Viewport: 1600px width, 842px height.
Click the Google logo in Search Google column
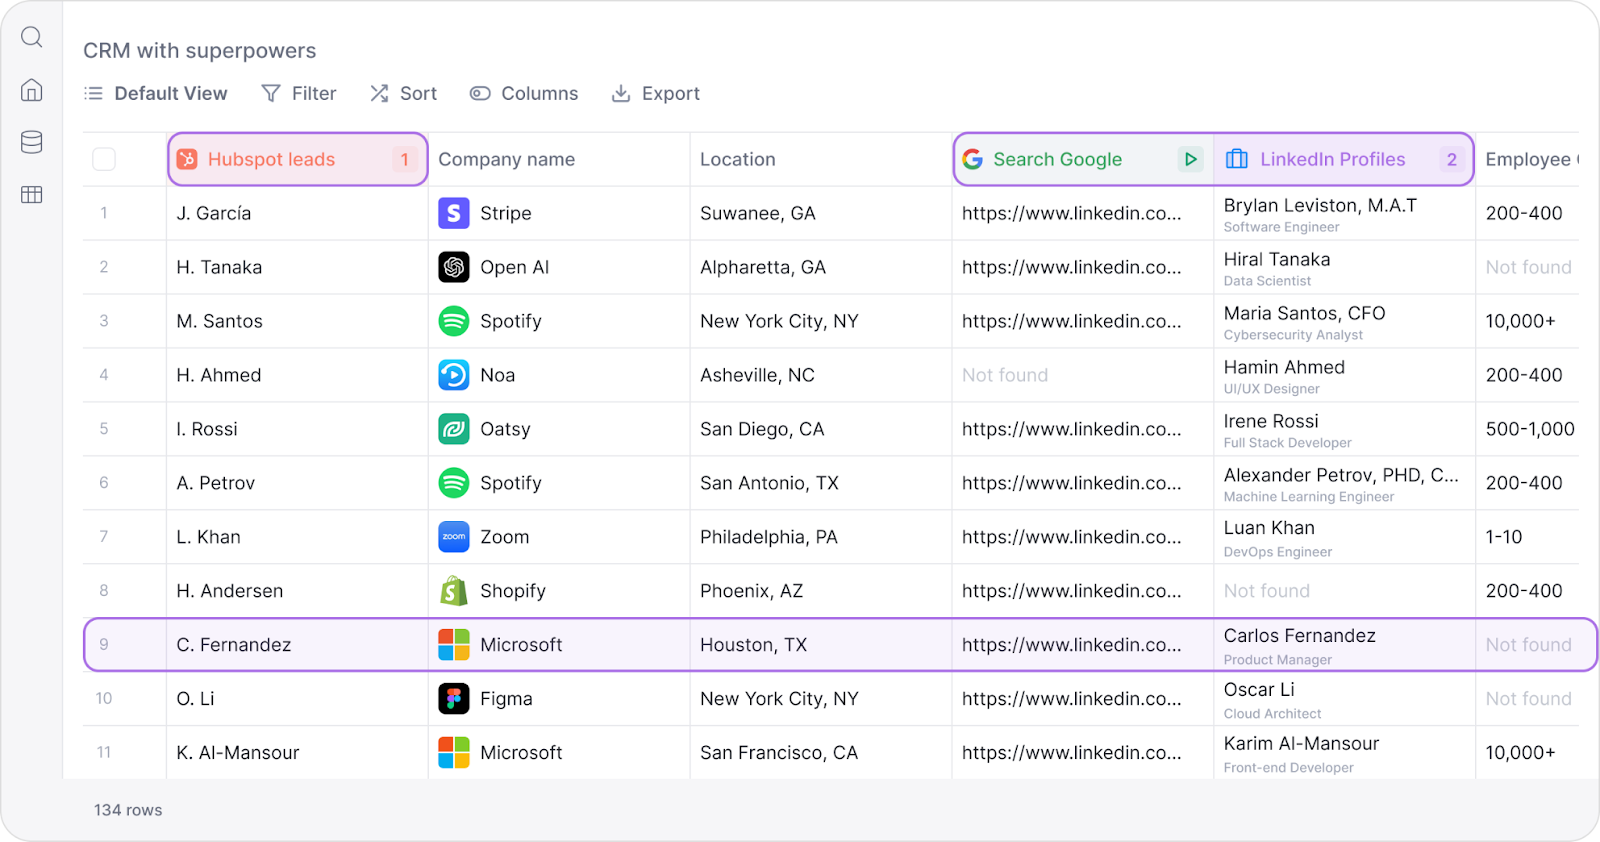[x=972, y=159]
